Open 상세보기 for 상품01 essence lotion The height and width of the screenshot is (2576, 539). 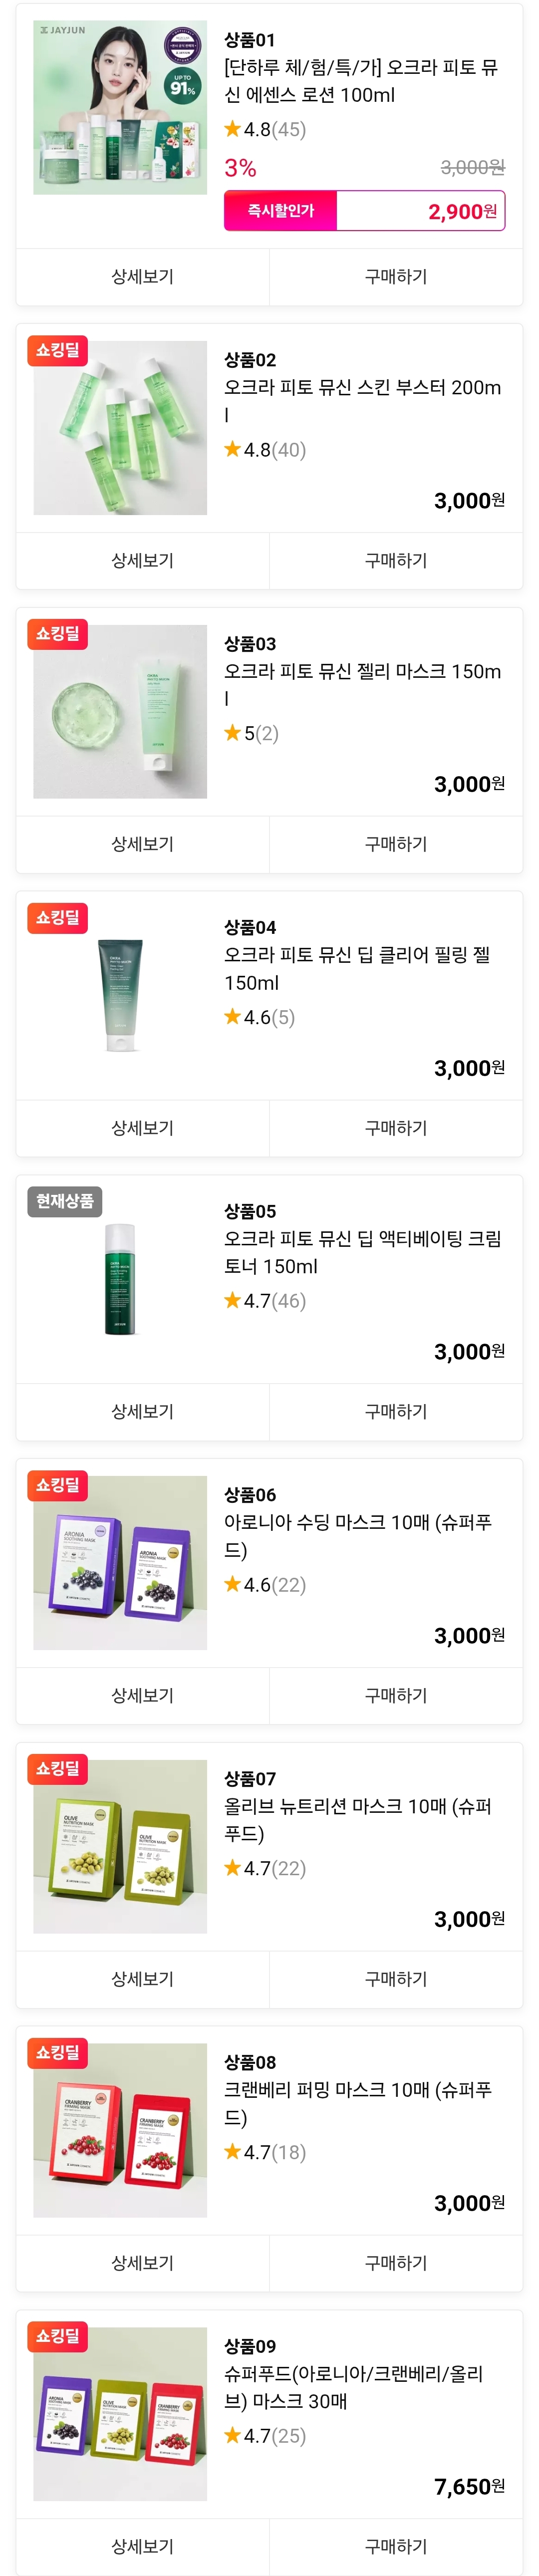tap(142, 276)
